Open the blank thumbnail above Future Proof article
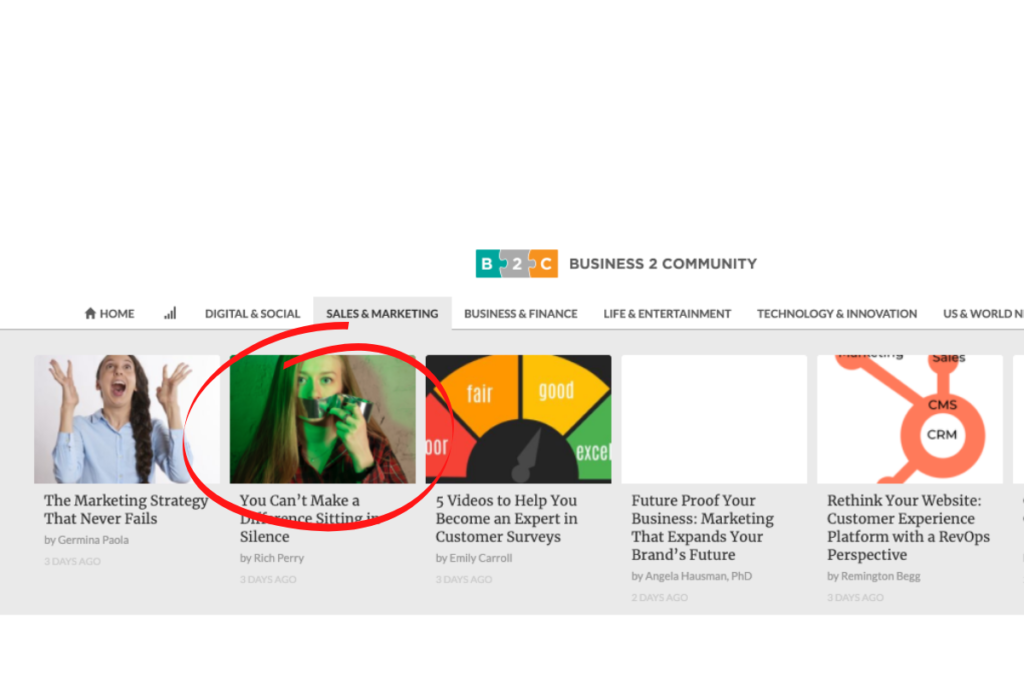 pos(714,419)
